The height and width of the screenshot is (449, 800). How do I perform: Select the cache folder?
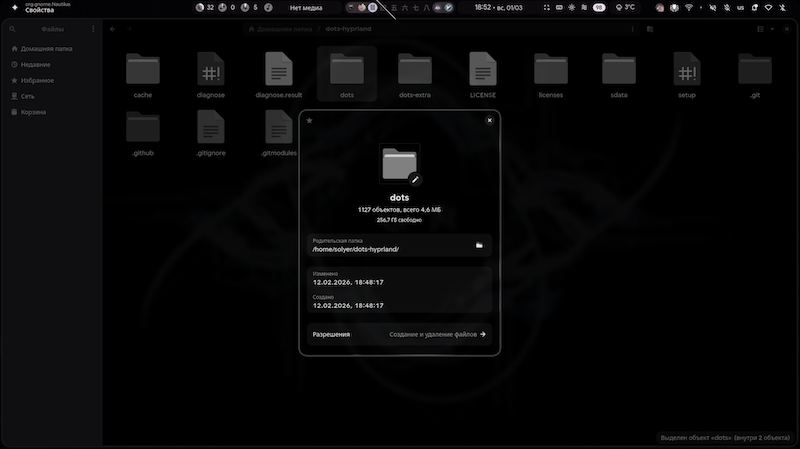(143, 74)
